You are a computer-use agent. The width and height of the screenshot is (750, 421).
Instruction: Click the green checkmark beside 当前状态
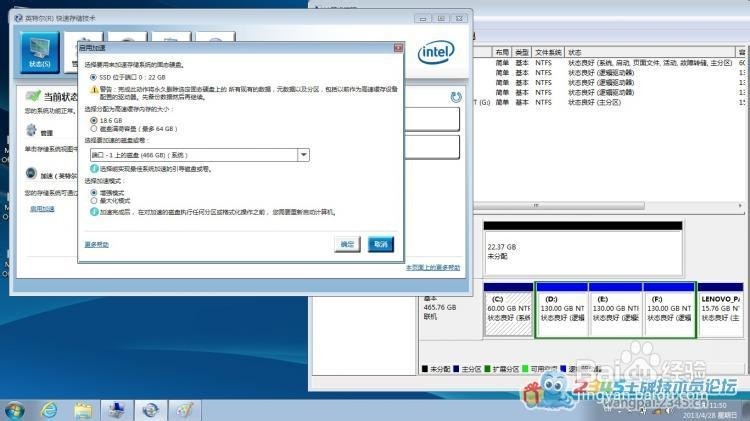33,96
